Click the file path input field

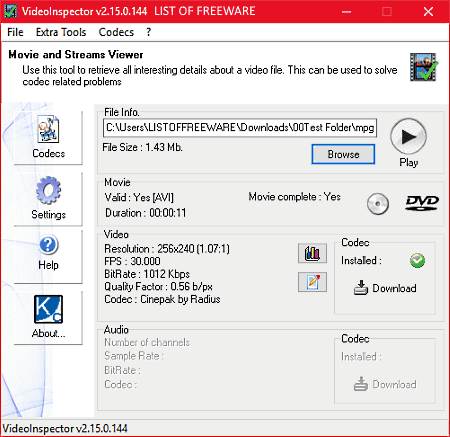[x=240, y=127]
